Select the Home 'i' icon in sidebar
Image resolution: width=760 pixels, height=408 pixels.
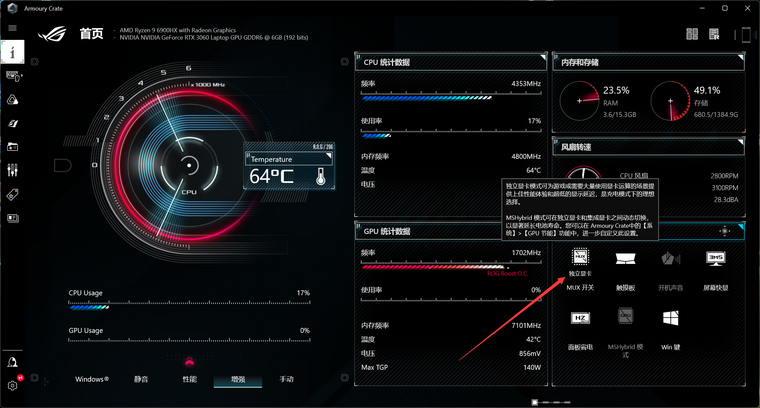[x=12, y=52]
